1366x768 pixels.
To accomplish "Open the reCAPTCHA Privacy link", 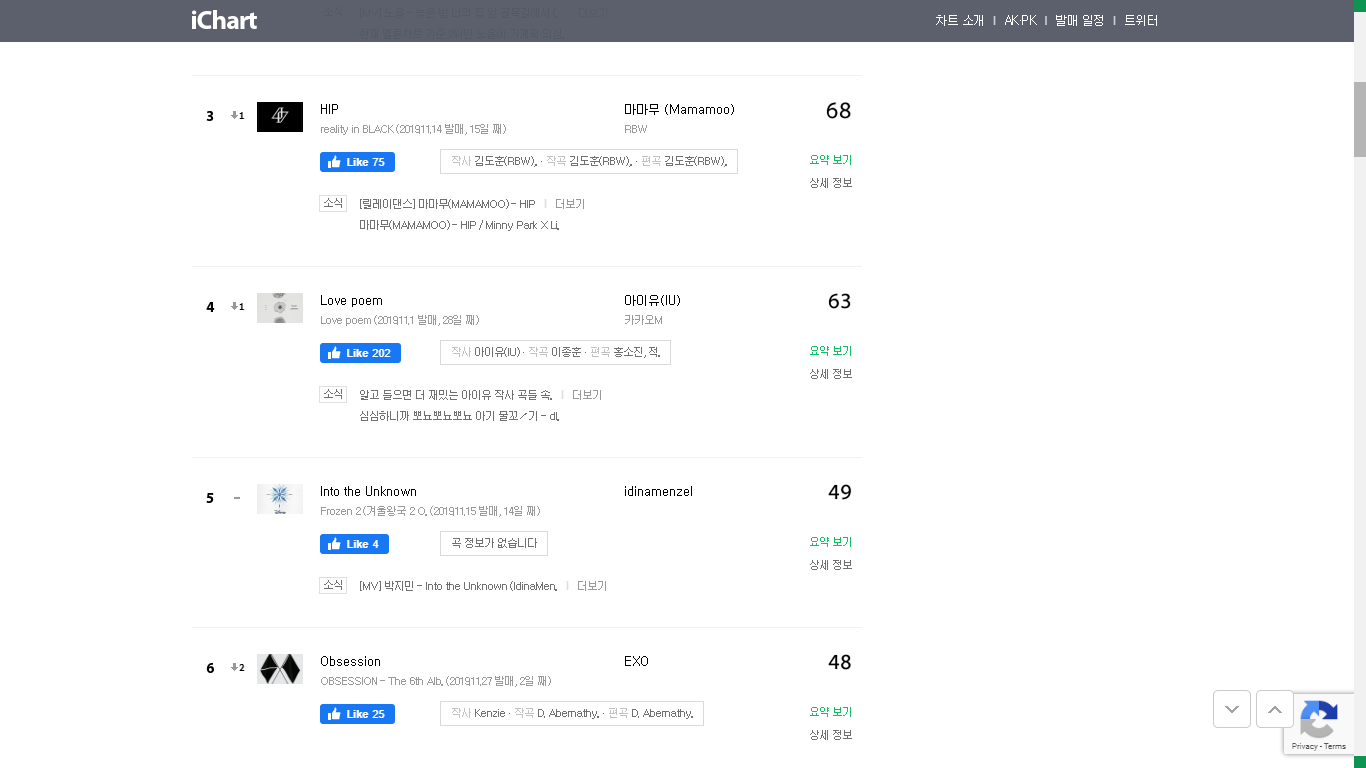I will 1304,747.
